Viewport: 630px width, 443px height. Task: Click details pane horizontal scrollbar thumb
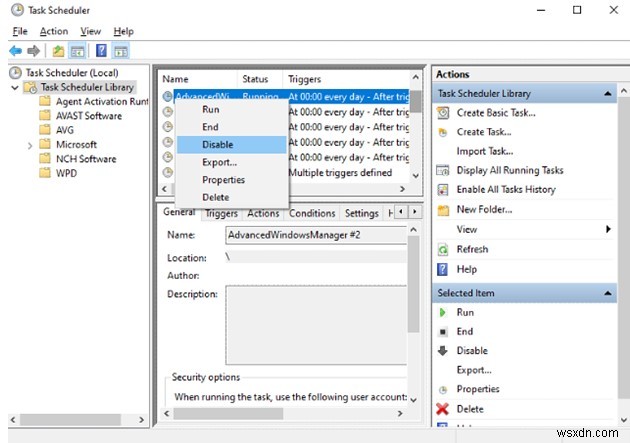228,413
